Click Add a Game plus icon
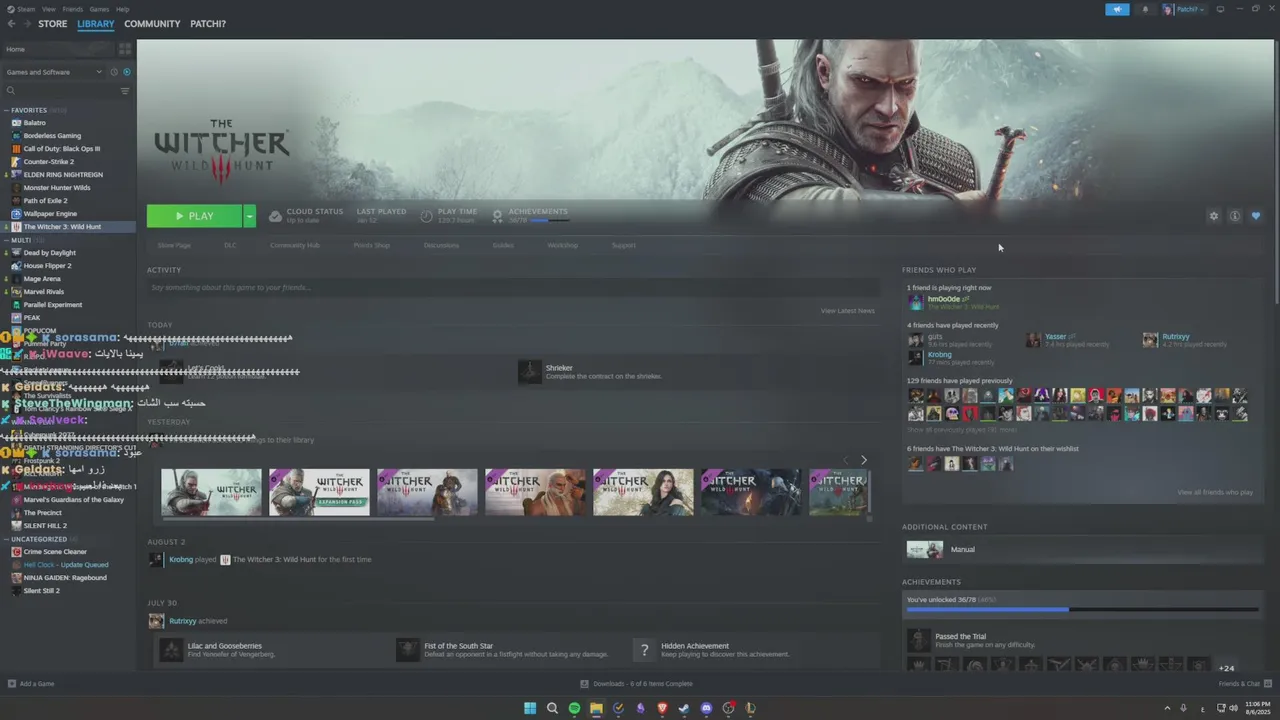1280x720 pixels. click(x=12, y=684)
